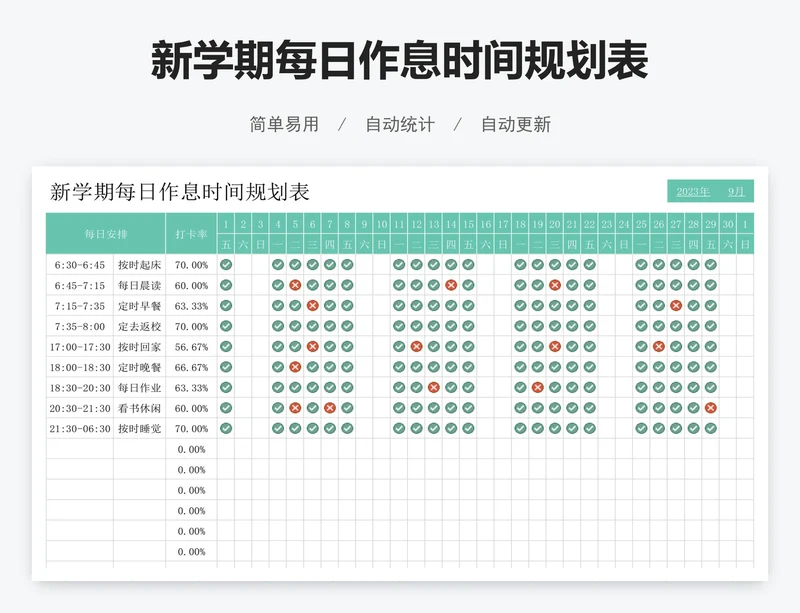Click the red X for 定时晚餐 on day 5
The width and height of the screenshot is (800, 613).
click(295, 367)
